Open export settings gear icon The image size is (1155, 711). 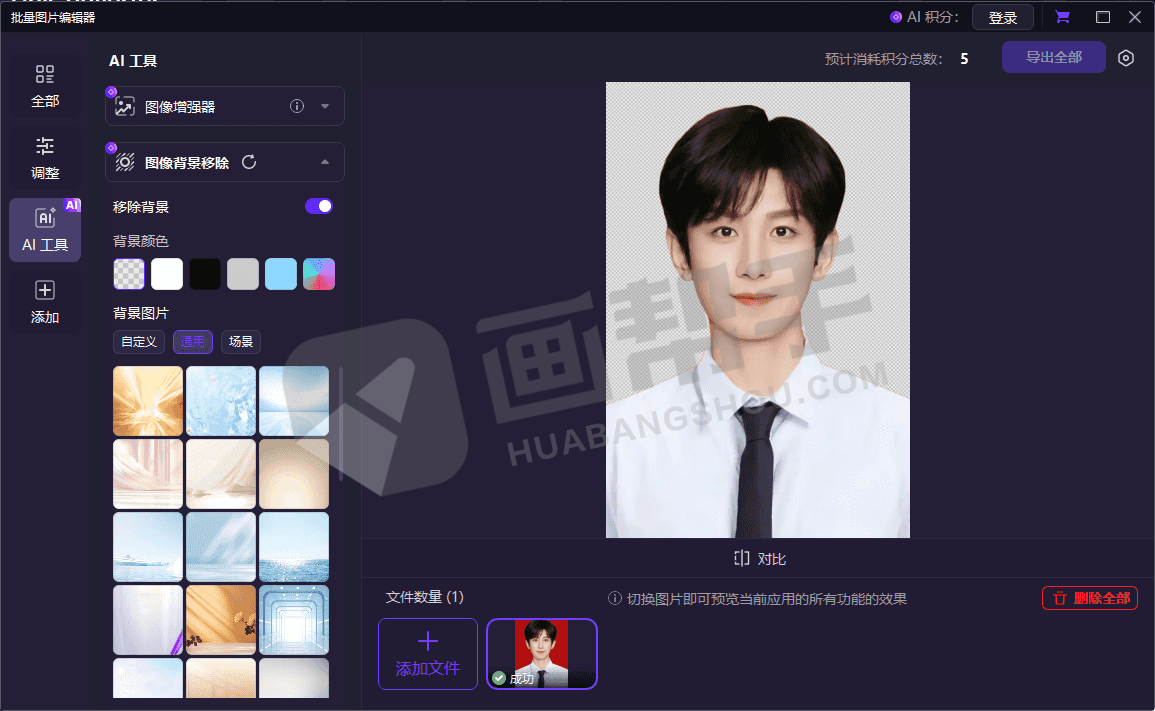click(1126, 57)
